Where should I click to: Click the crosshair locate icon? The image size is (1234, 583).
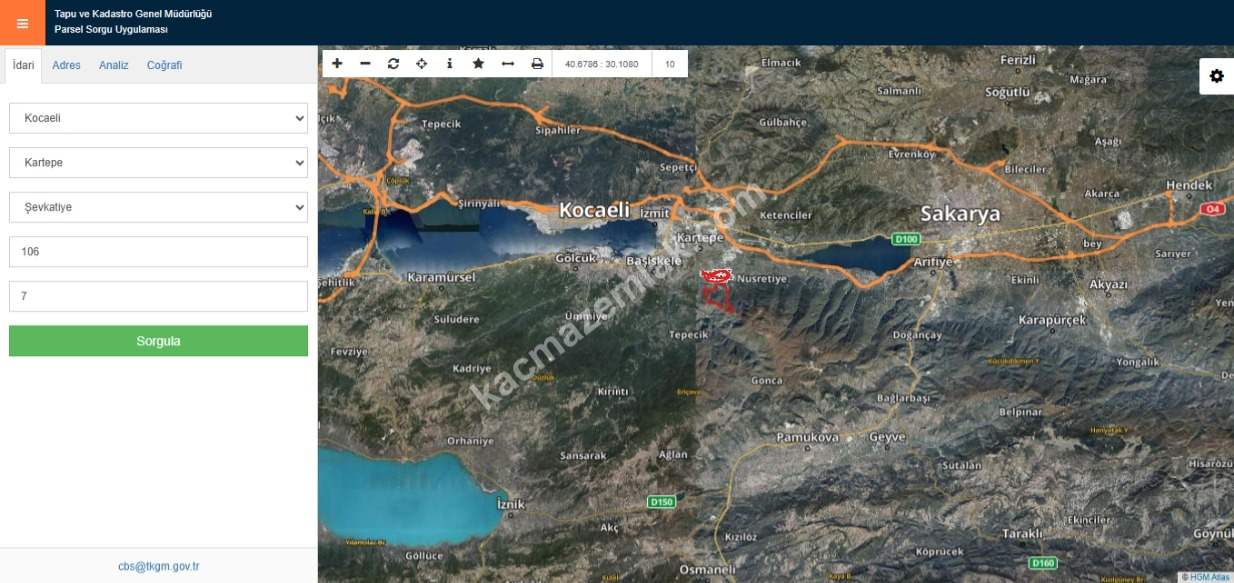pos(421,64)
